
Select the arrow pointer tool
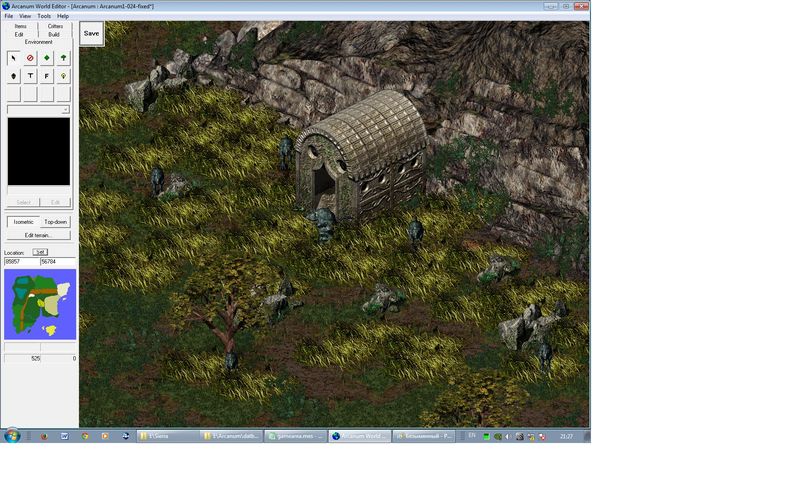point(14,58)
